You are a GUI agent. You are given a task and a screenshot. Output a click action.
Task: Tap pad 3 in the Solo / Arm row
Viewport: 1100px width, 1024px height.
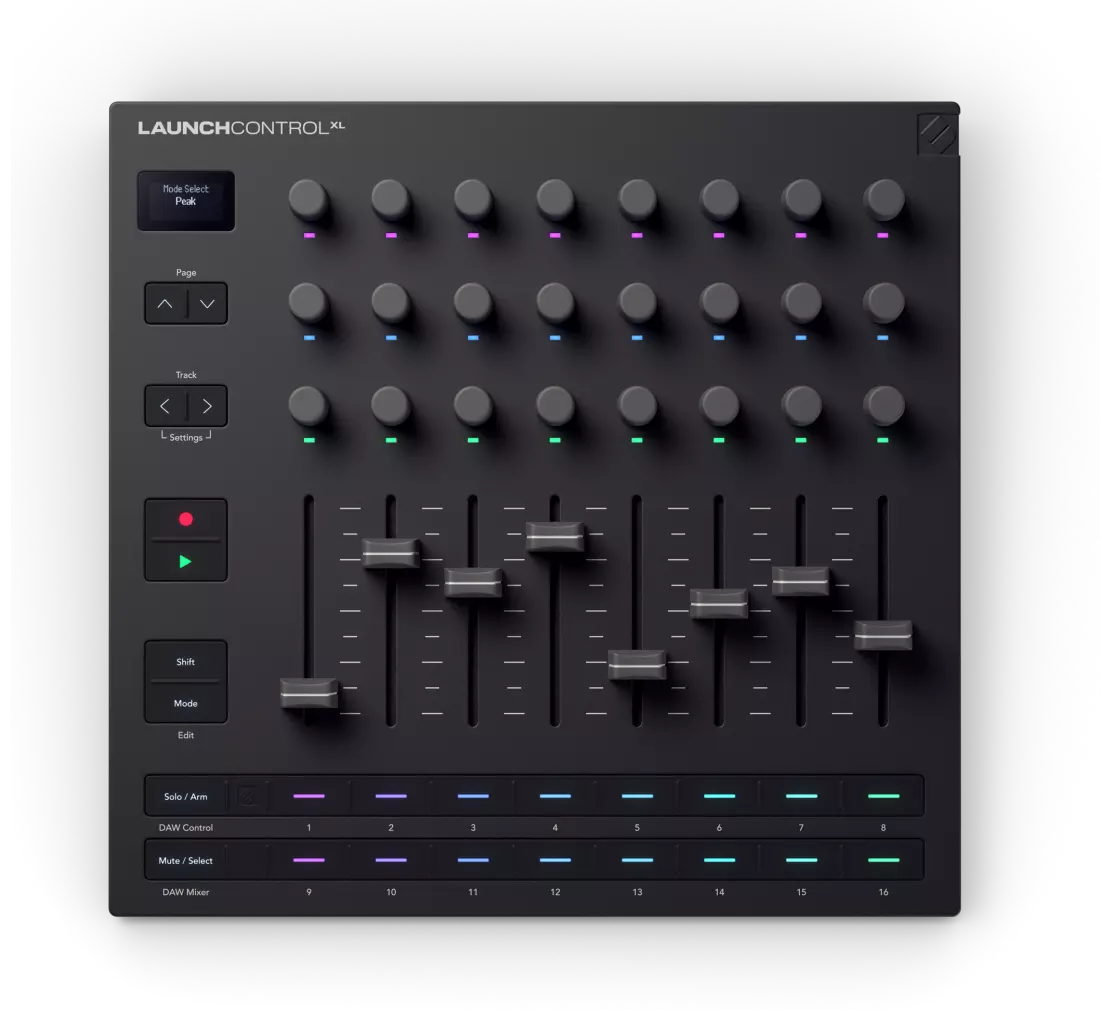[x=473, y=796]
